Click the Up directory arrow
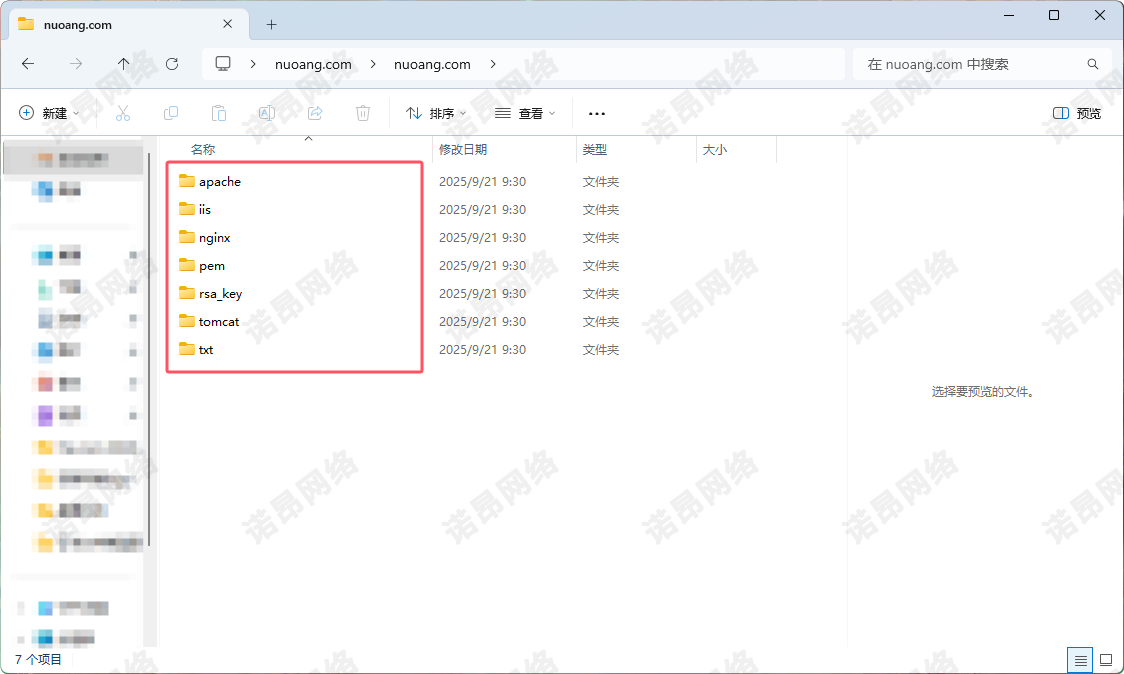 tap(124, 64)
